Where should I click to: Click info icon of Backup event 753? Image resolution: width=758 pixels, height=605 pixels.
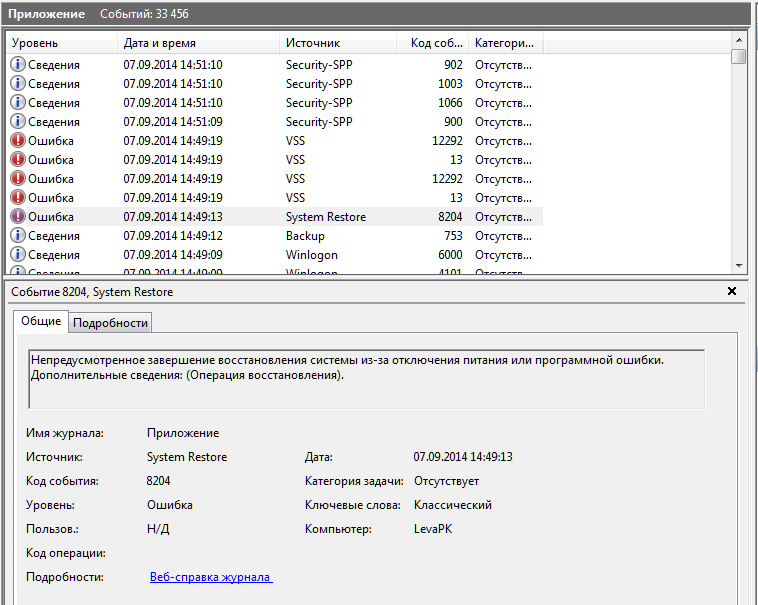pyautogui.click(x=17, y=236)
